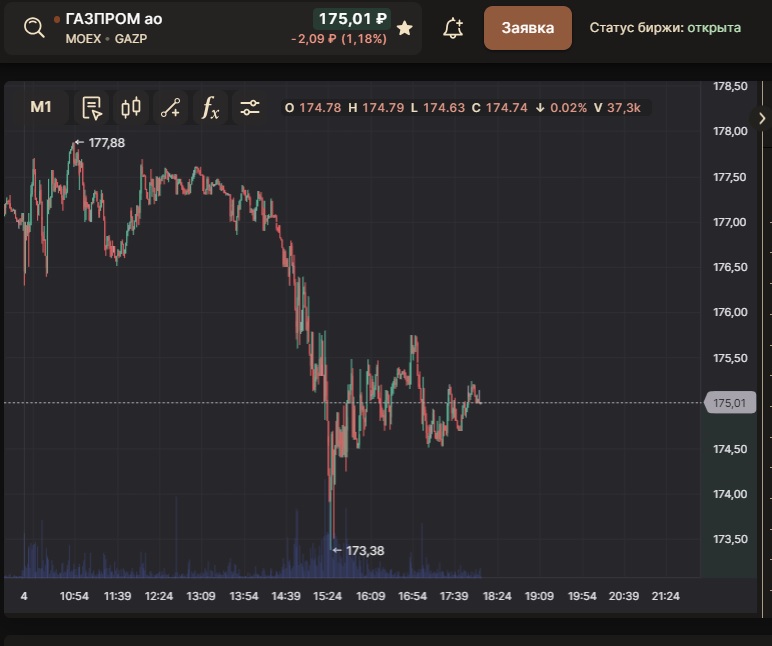The width and height of the screenshot is (772, 646).
Task: Click the Статус биржи: открыта text
Action: point(665,28)
